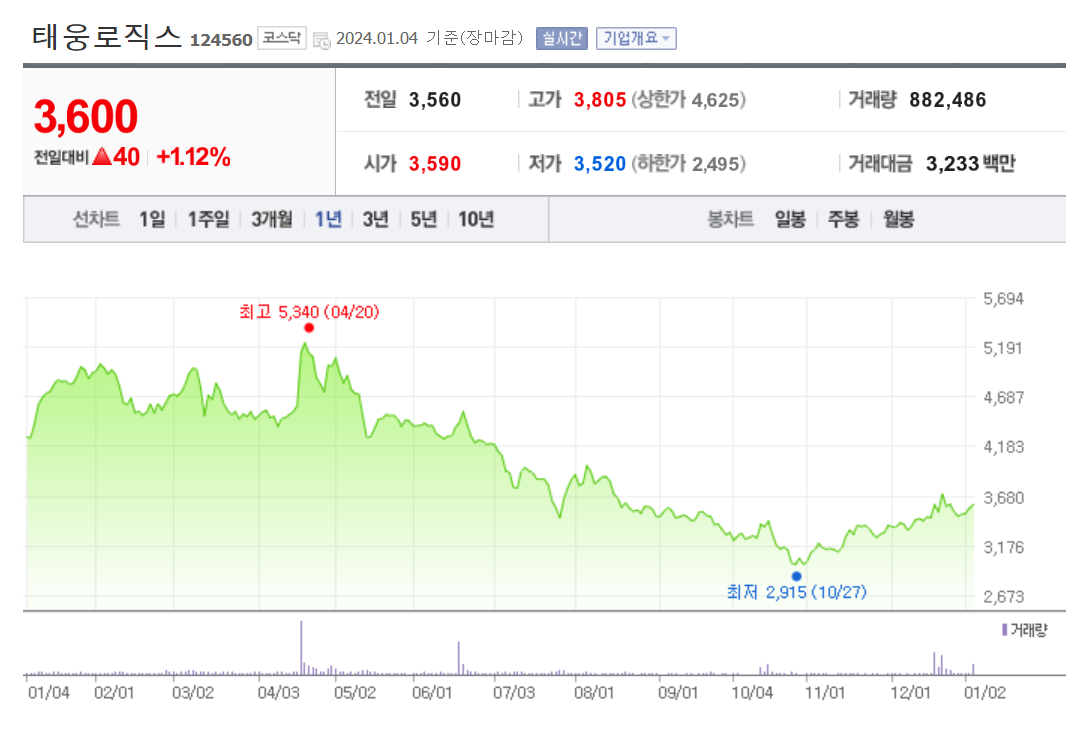Click the 상한가 4,625 text
Viewport: 1066px width, 735px height.
(689, 100)
